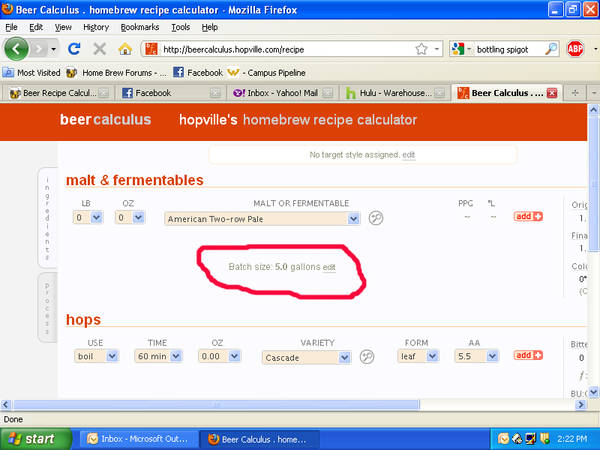Click the vertical scrollbar up arrow
Viewport: 600px width, 450px height.
(x=593, y=110)
